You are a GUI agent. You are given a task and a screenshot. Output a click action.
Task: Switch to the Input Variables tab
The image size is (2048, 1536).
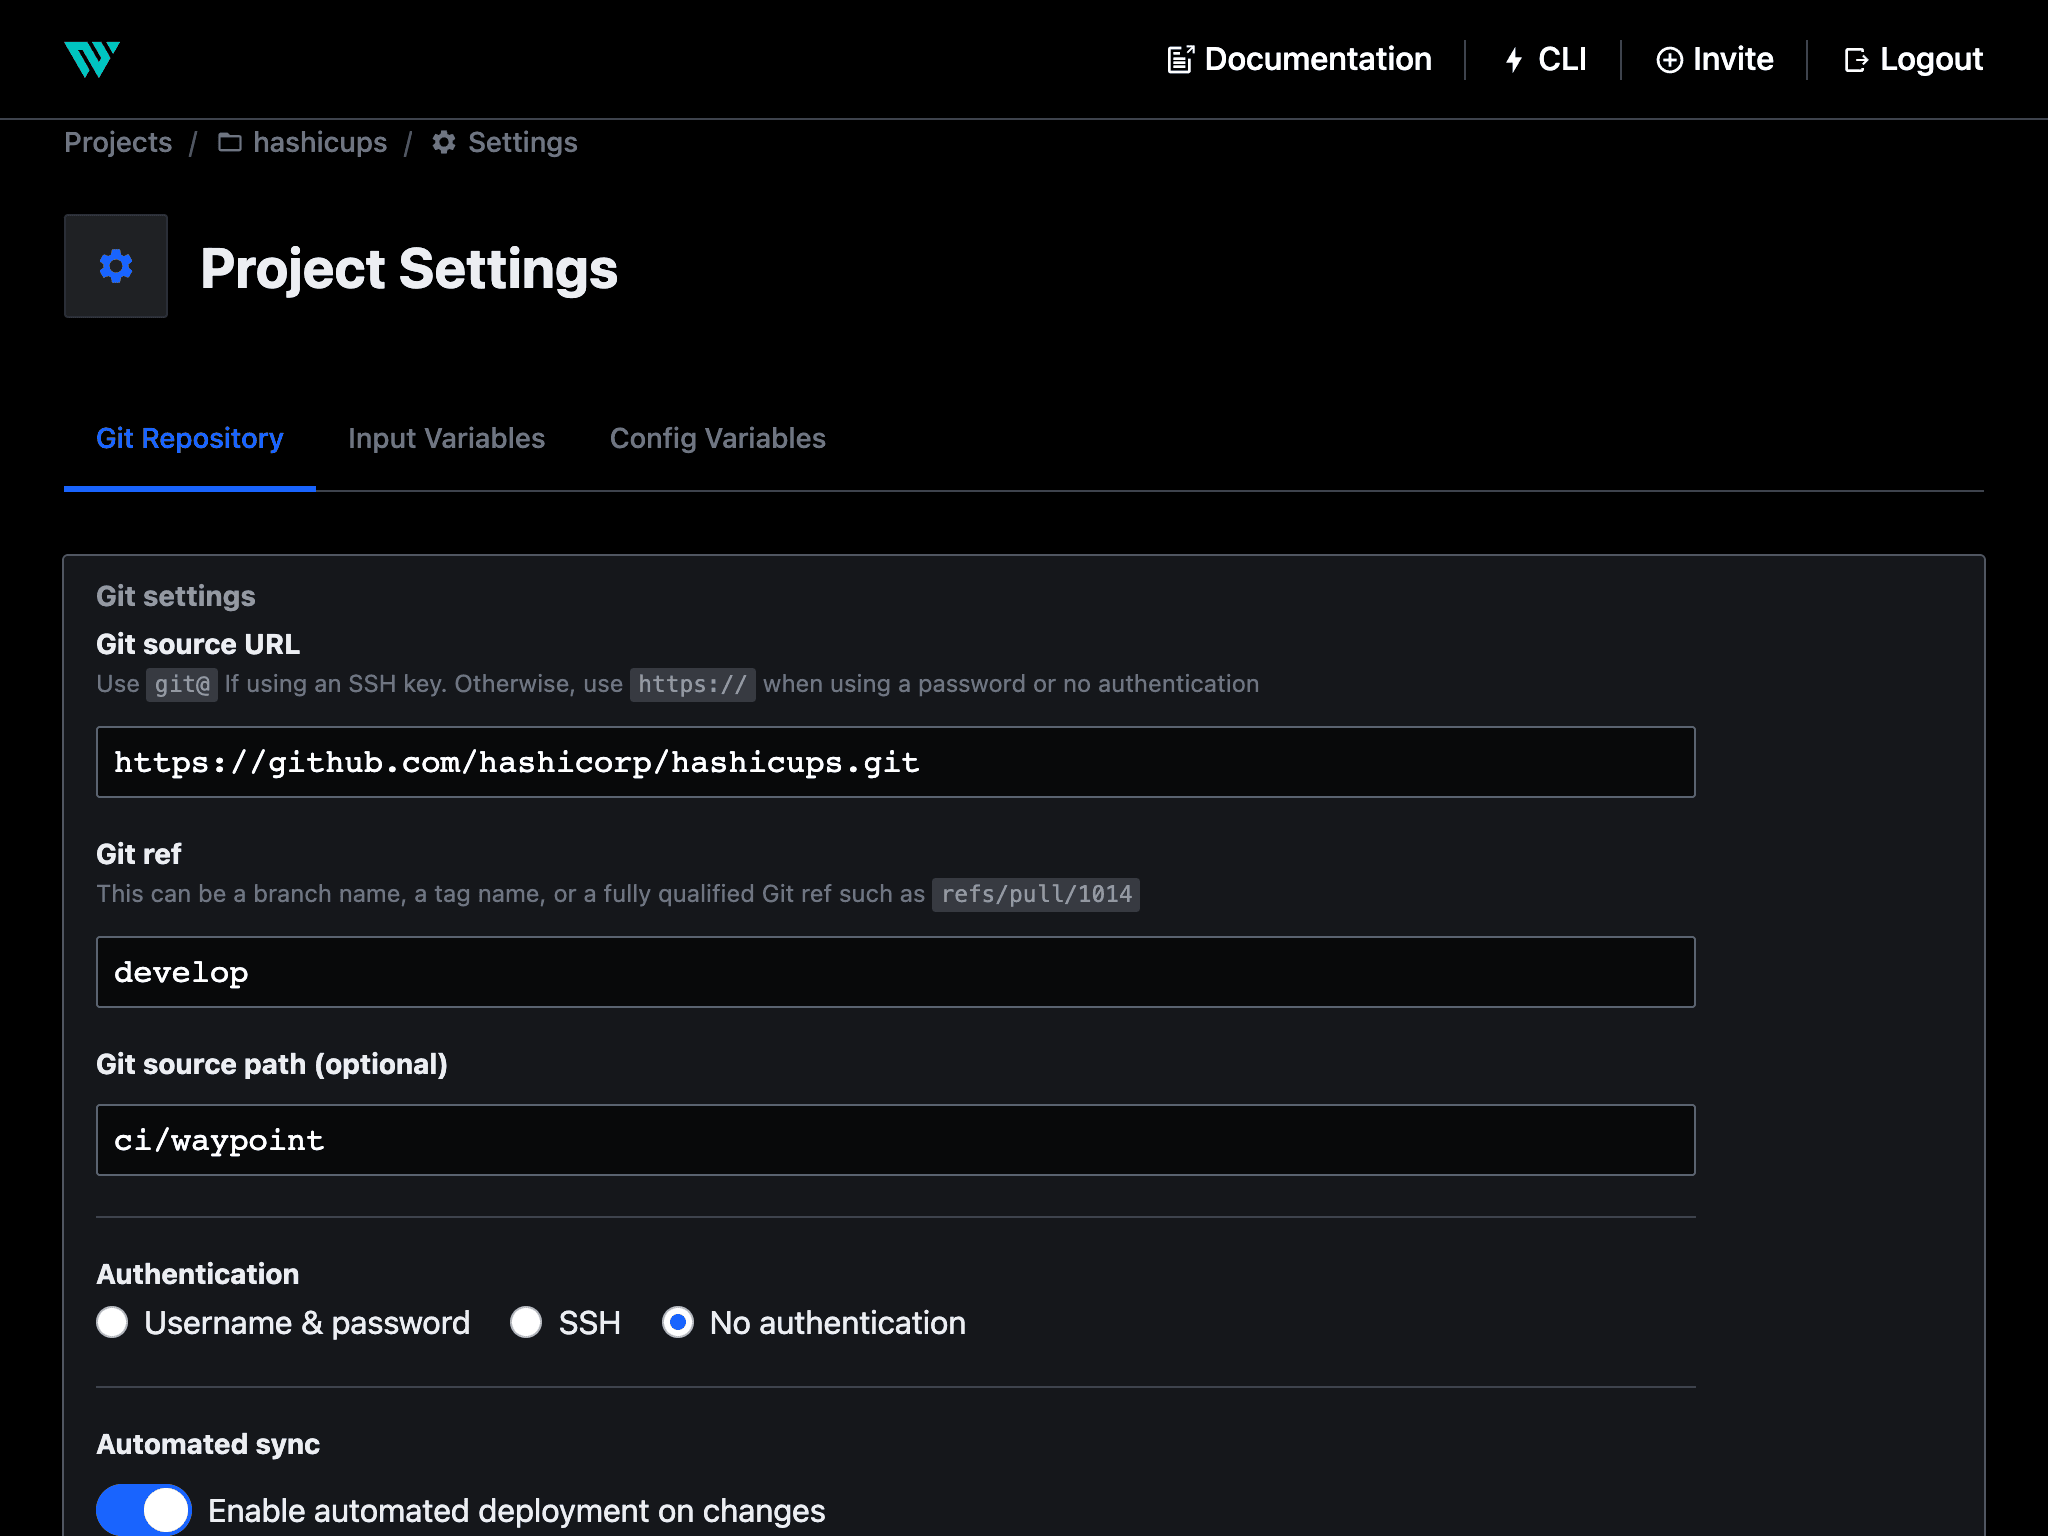click(446, 438)
